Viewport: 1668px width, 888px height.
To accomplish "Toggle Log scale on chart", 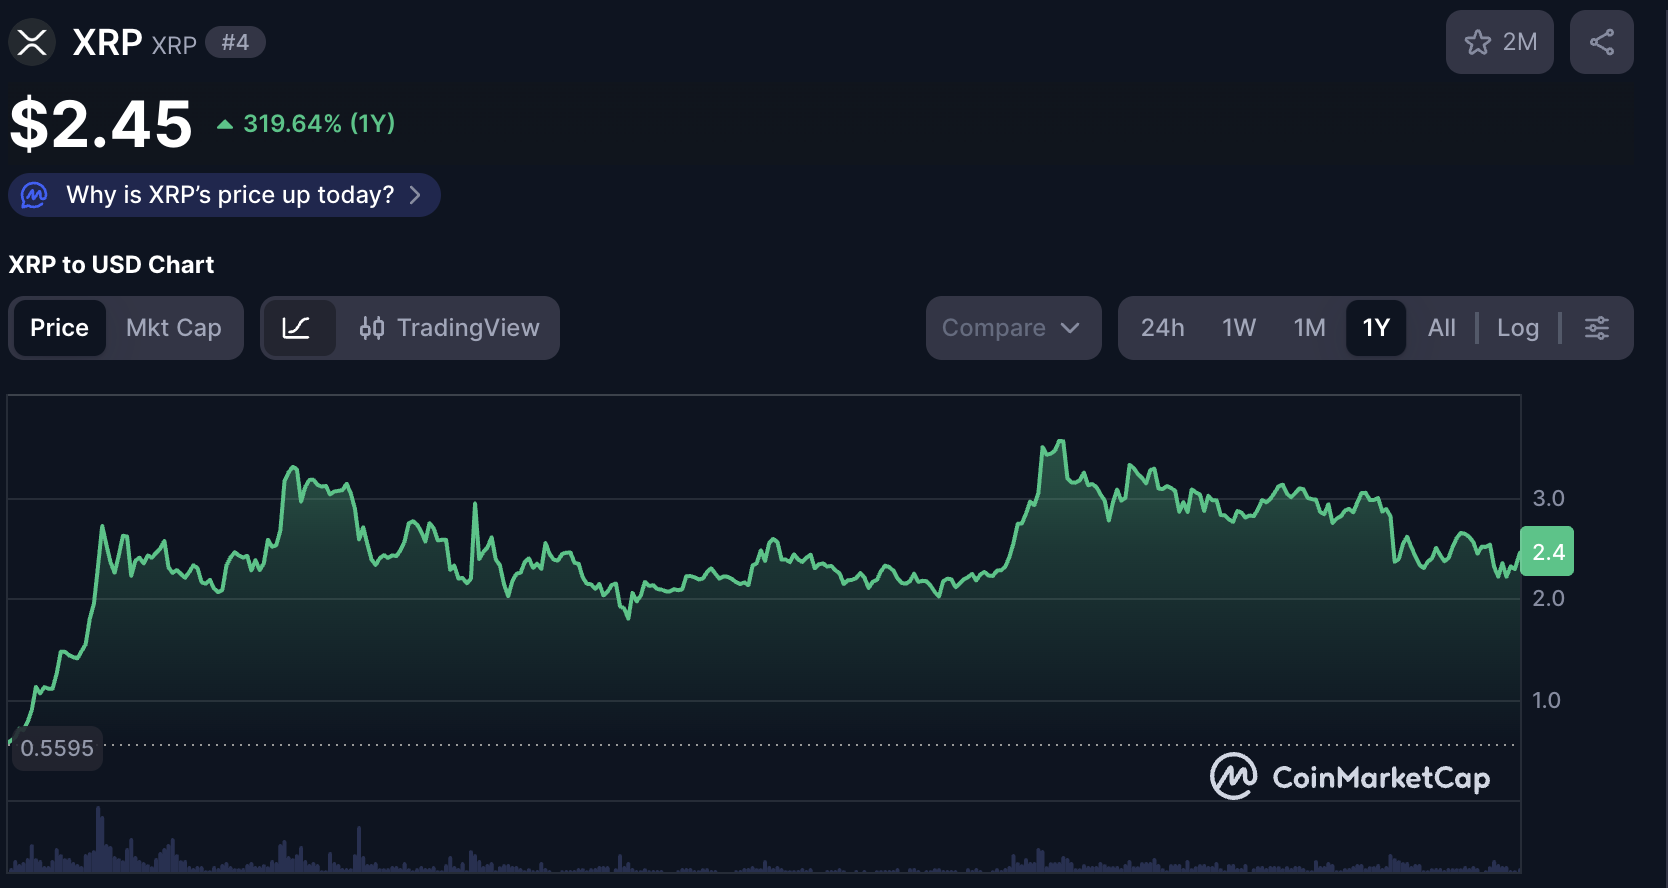I will pyautogui.click(x=1517, y=328).
